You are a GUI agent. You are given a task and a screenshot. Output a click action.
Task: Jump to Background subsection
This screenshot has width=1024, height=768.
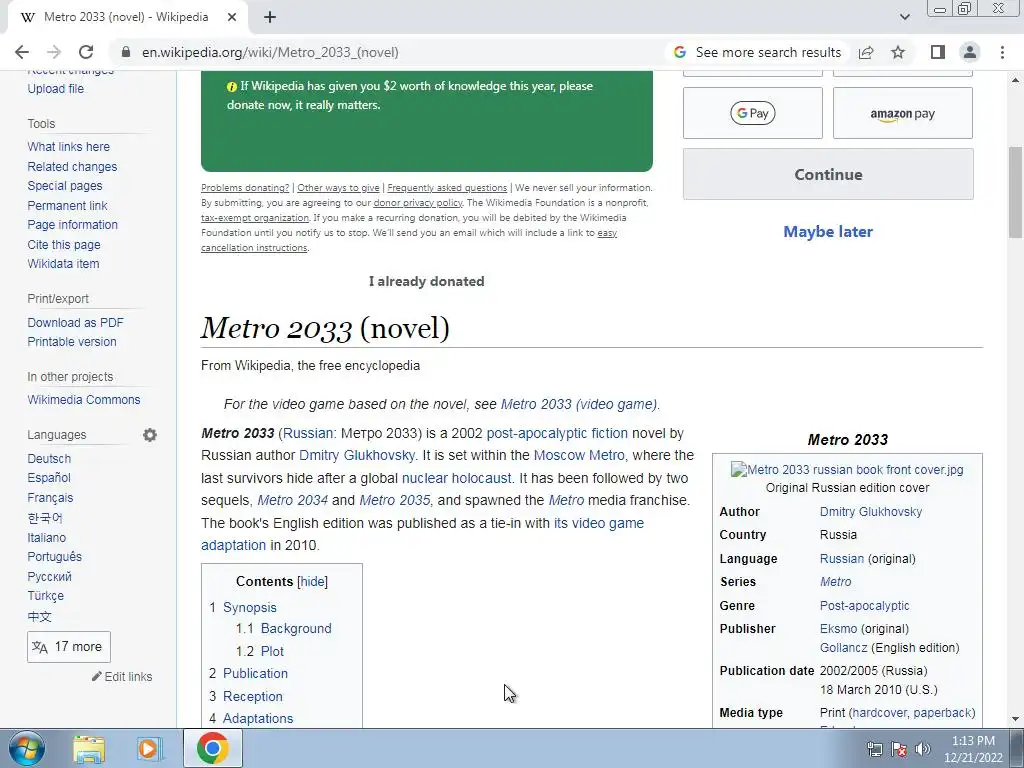coord(296,628)
